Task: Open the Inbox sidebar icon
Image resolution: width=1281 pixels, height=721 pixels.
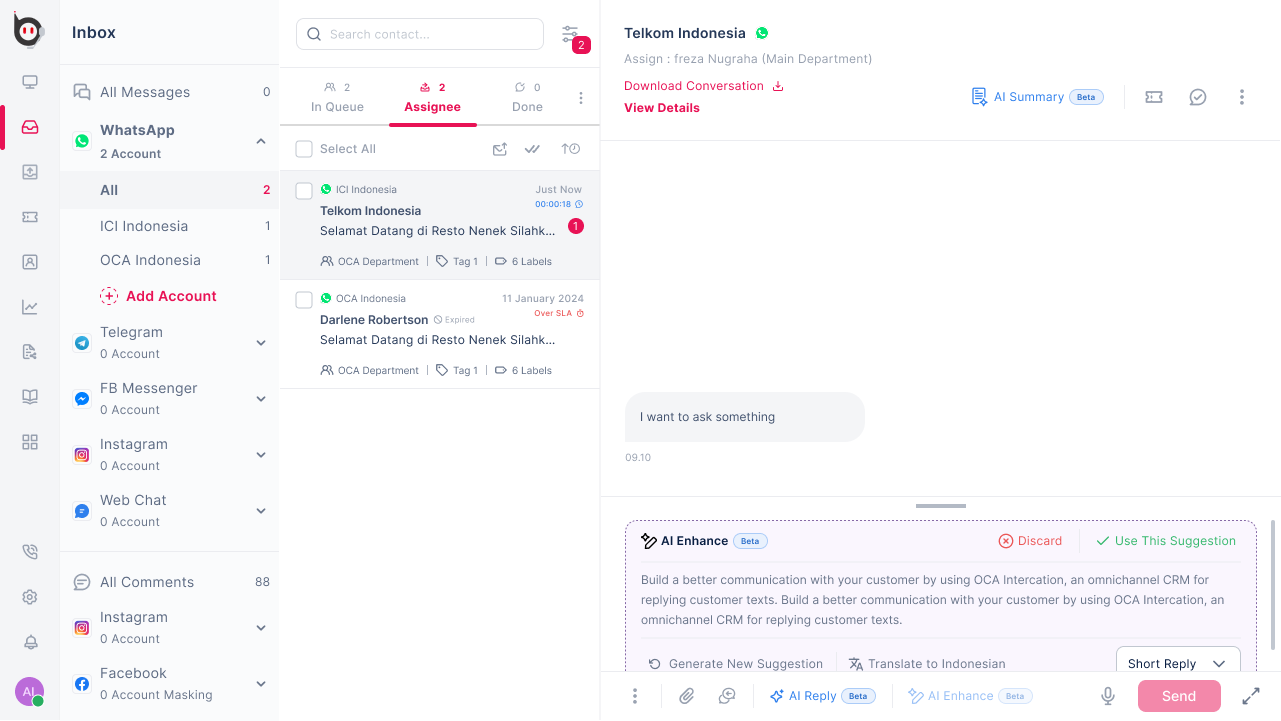Action: point(30,127)
